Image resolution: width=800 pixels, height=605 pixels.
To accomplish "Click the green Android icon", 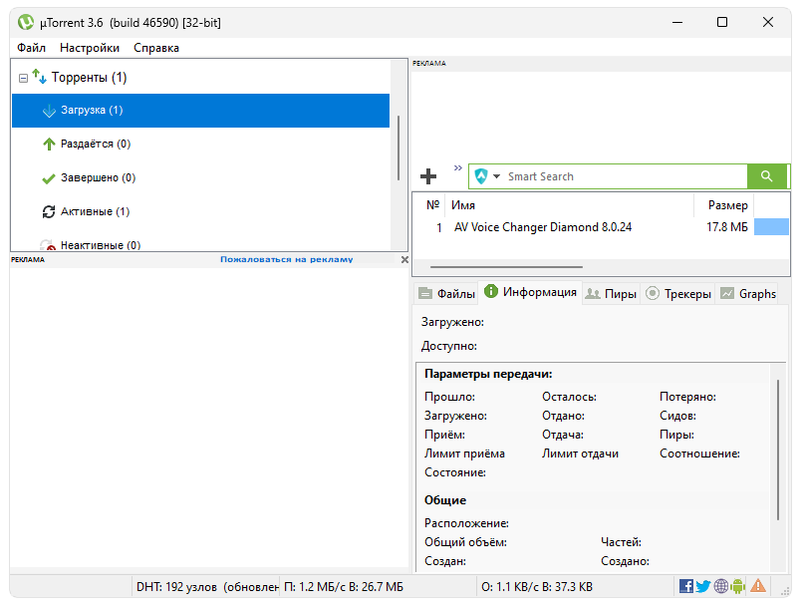I will pos(739,586).
